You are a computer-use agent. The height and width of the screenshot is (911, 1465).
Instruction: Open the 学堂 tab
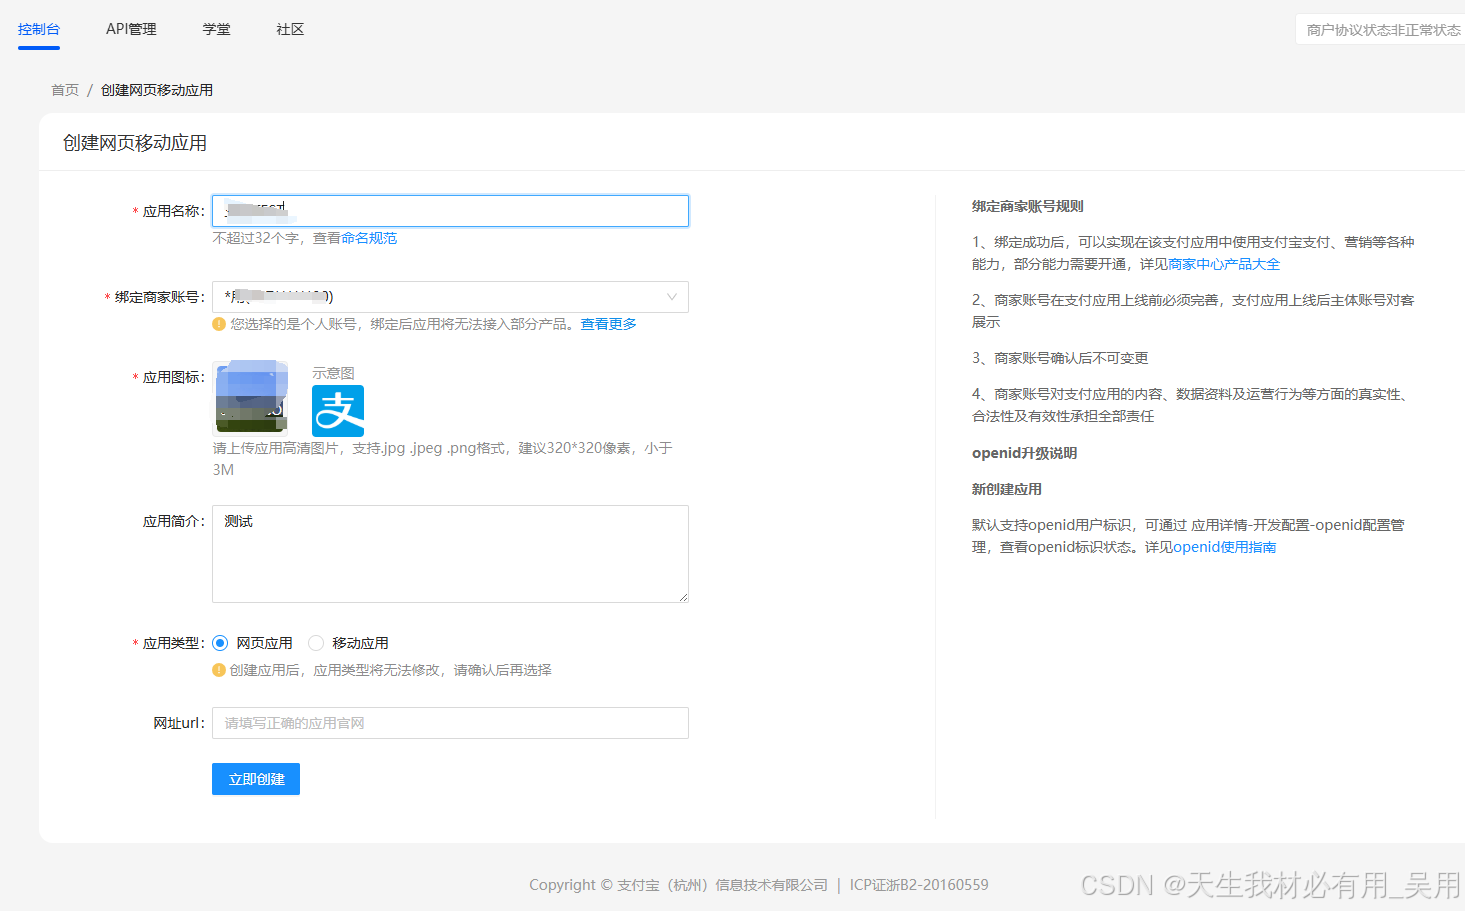pos(216,29)
